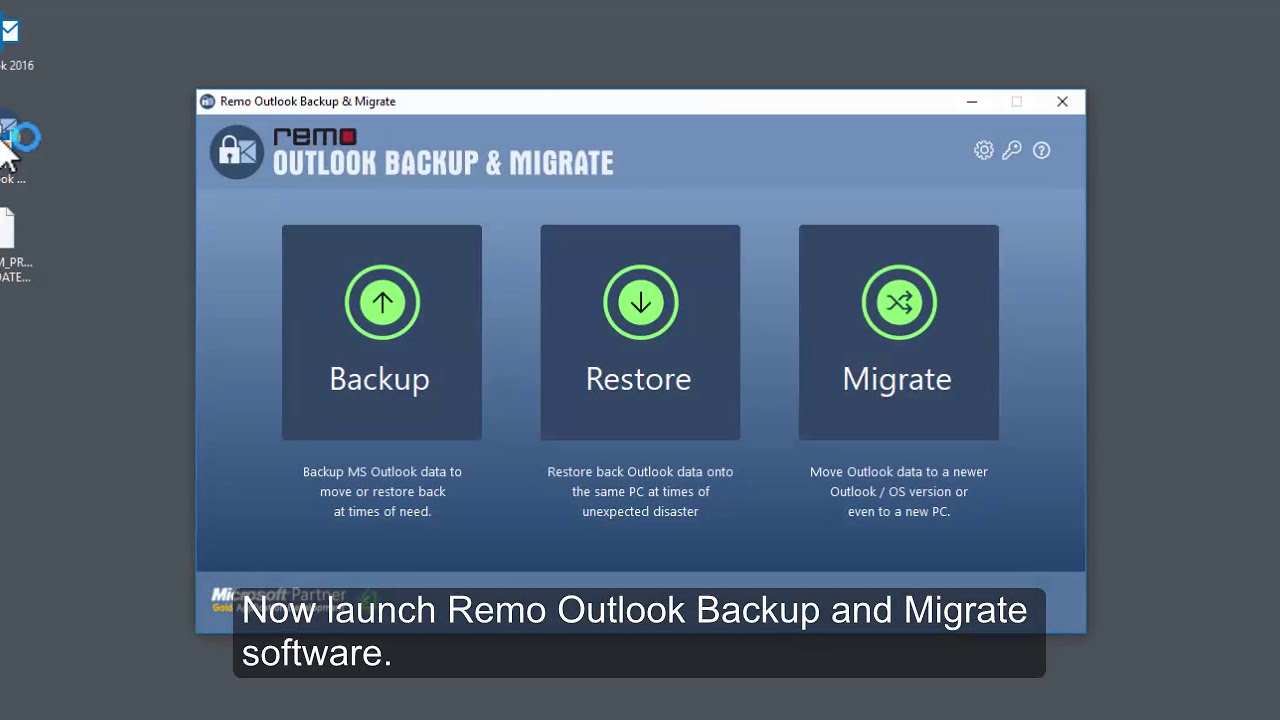
Task: Click the green Backup up-arrow icon
Action: coord(382,302)
